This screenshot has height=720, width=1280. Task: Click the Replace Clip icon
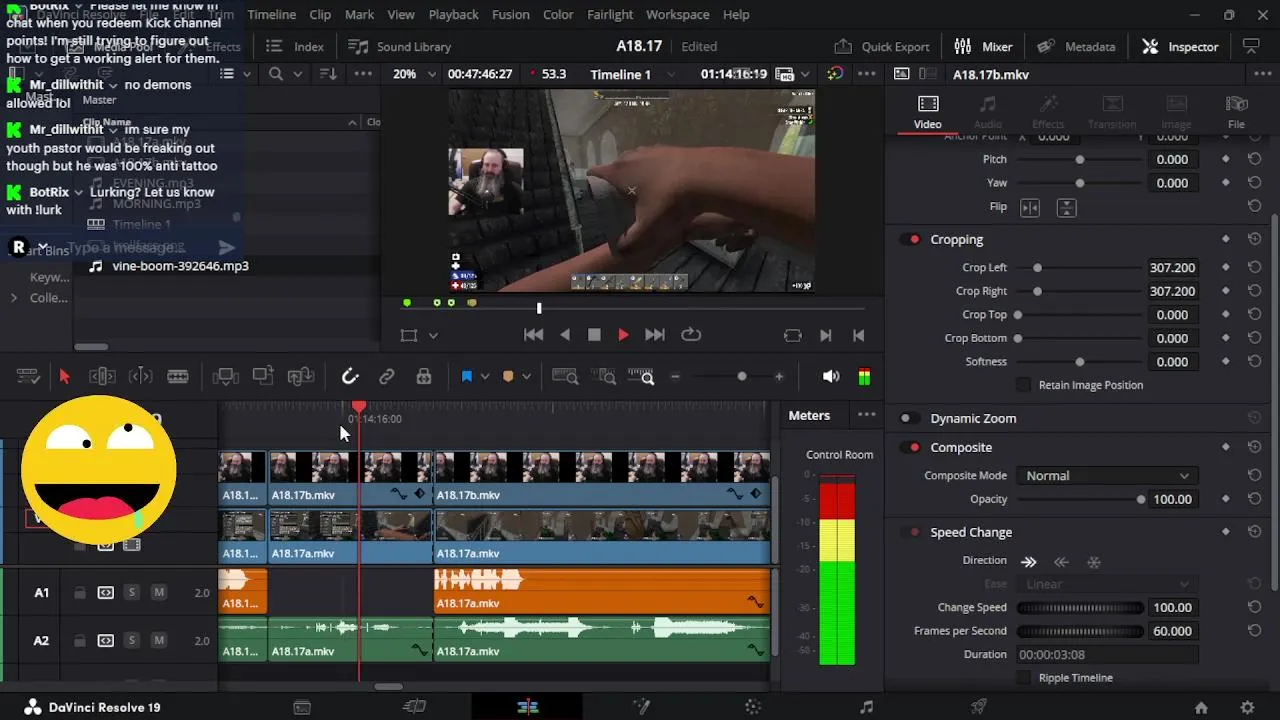point(301,377)
